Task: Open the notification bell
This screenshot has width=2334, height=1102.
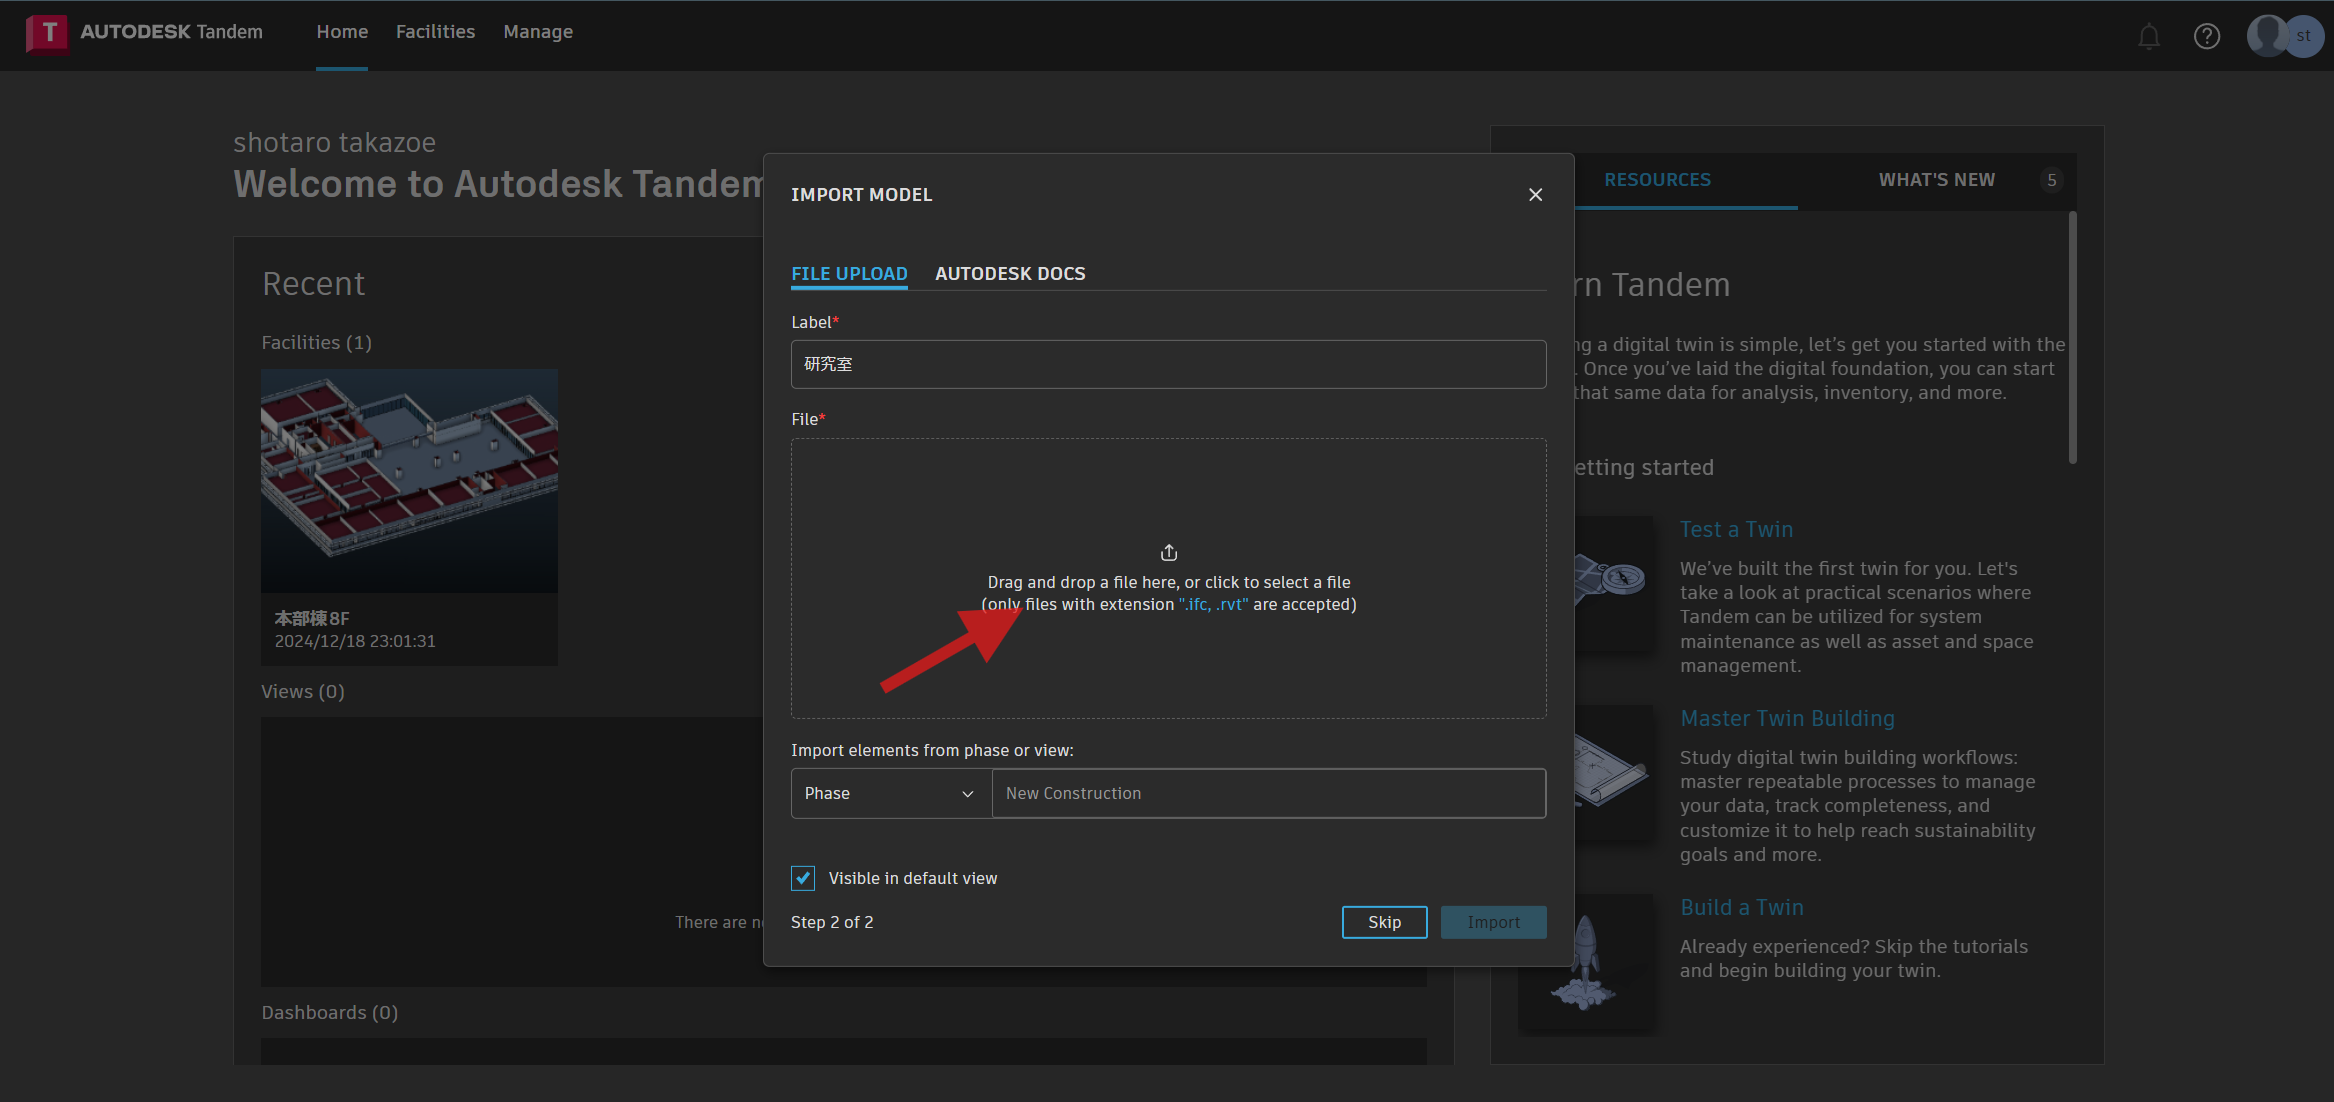Action: click(x=2148, y=36)
